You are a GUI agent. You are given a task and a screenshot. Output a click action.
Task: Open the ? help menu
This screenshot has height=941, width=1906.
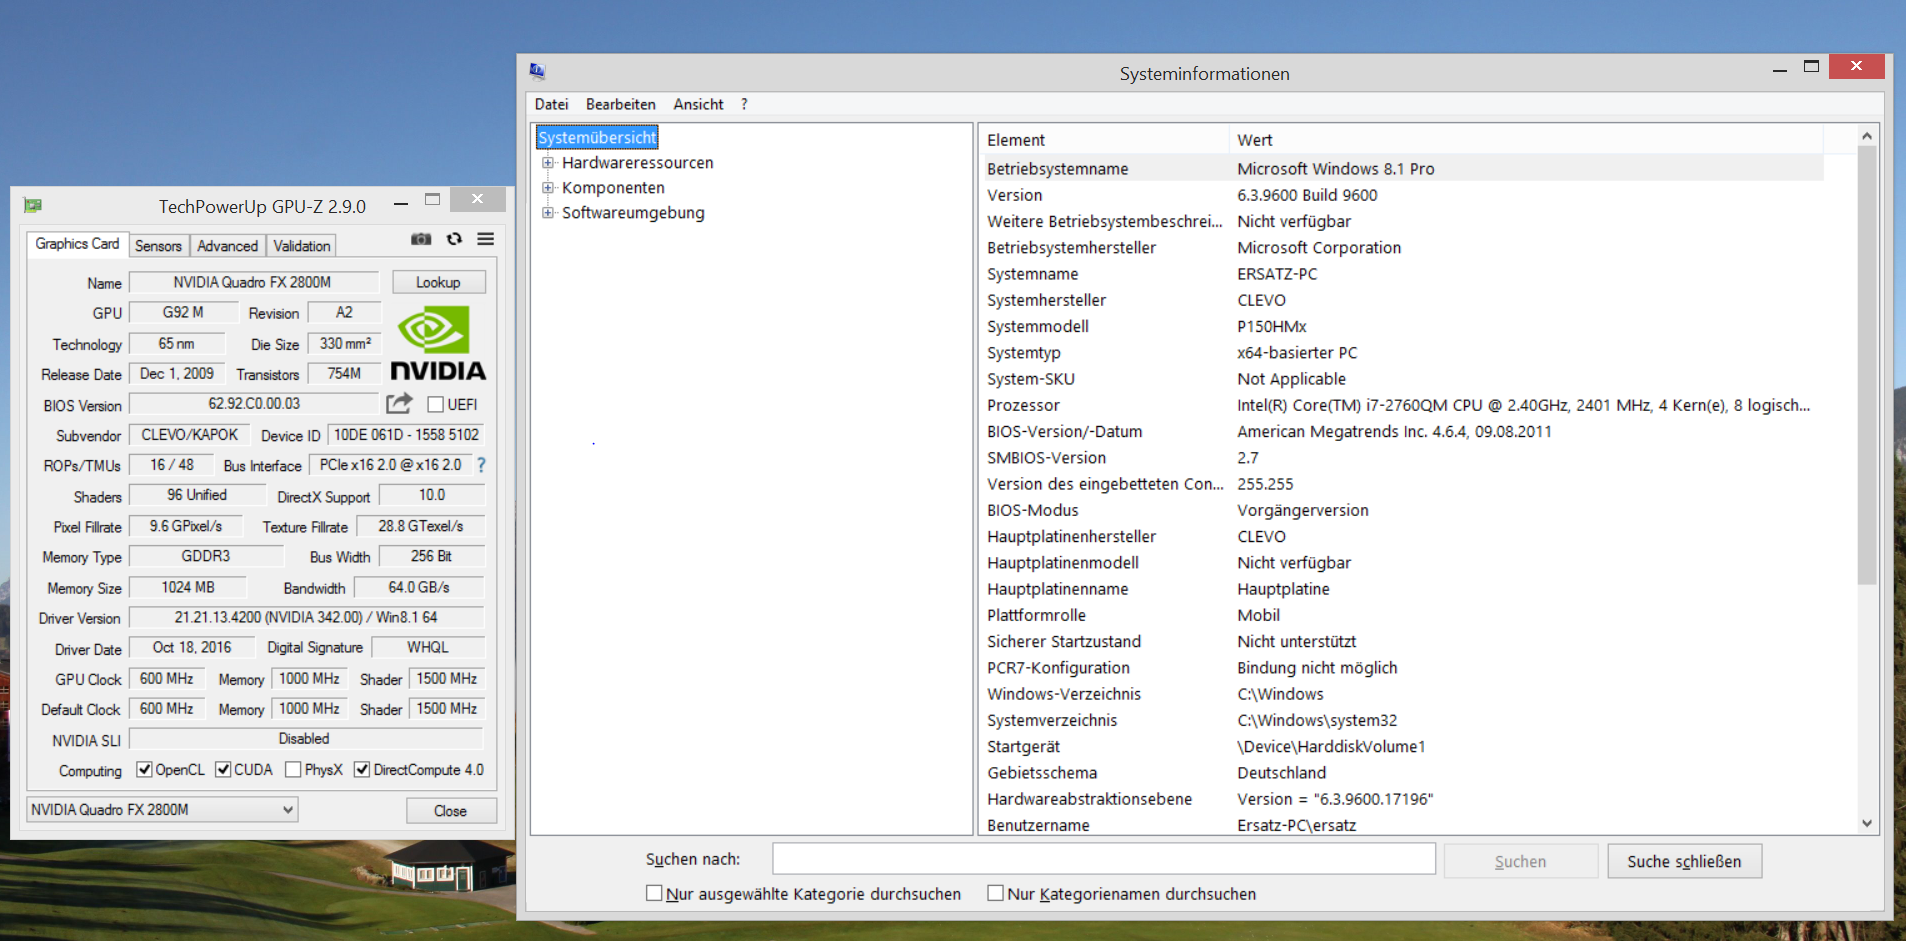(744, 104)
